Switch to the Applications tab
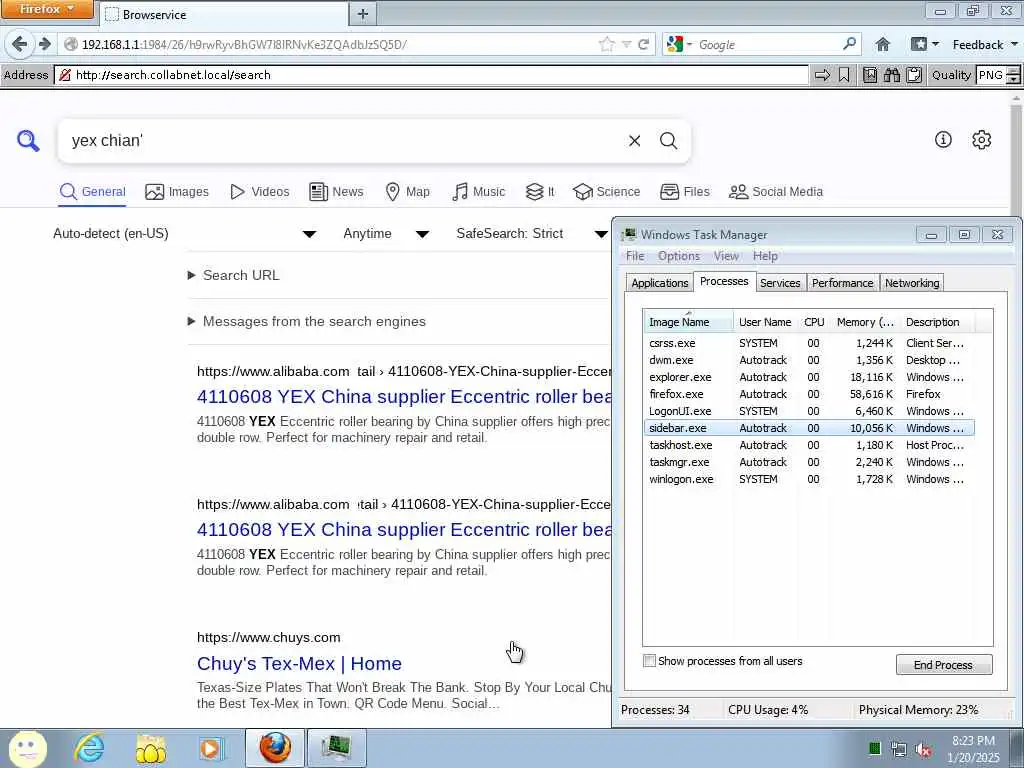This screenshot has width=1024, height=768. (660, 283)
